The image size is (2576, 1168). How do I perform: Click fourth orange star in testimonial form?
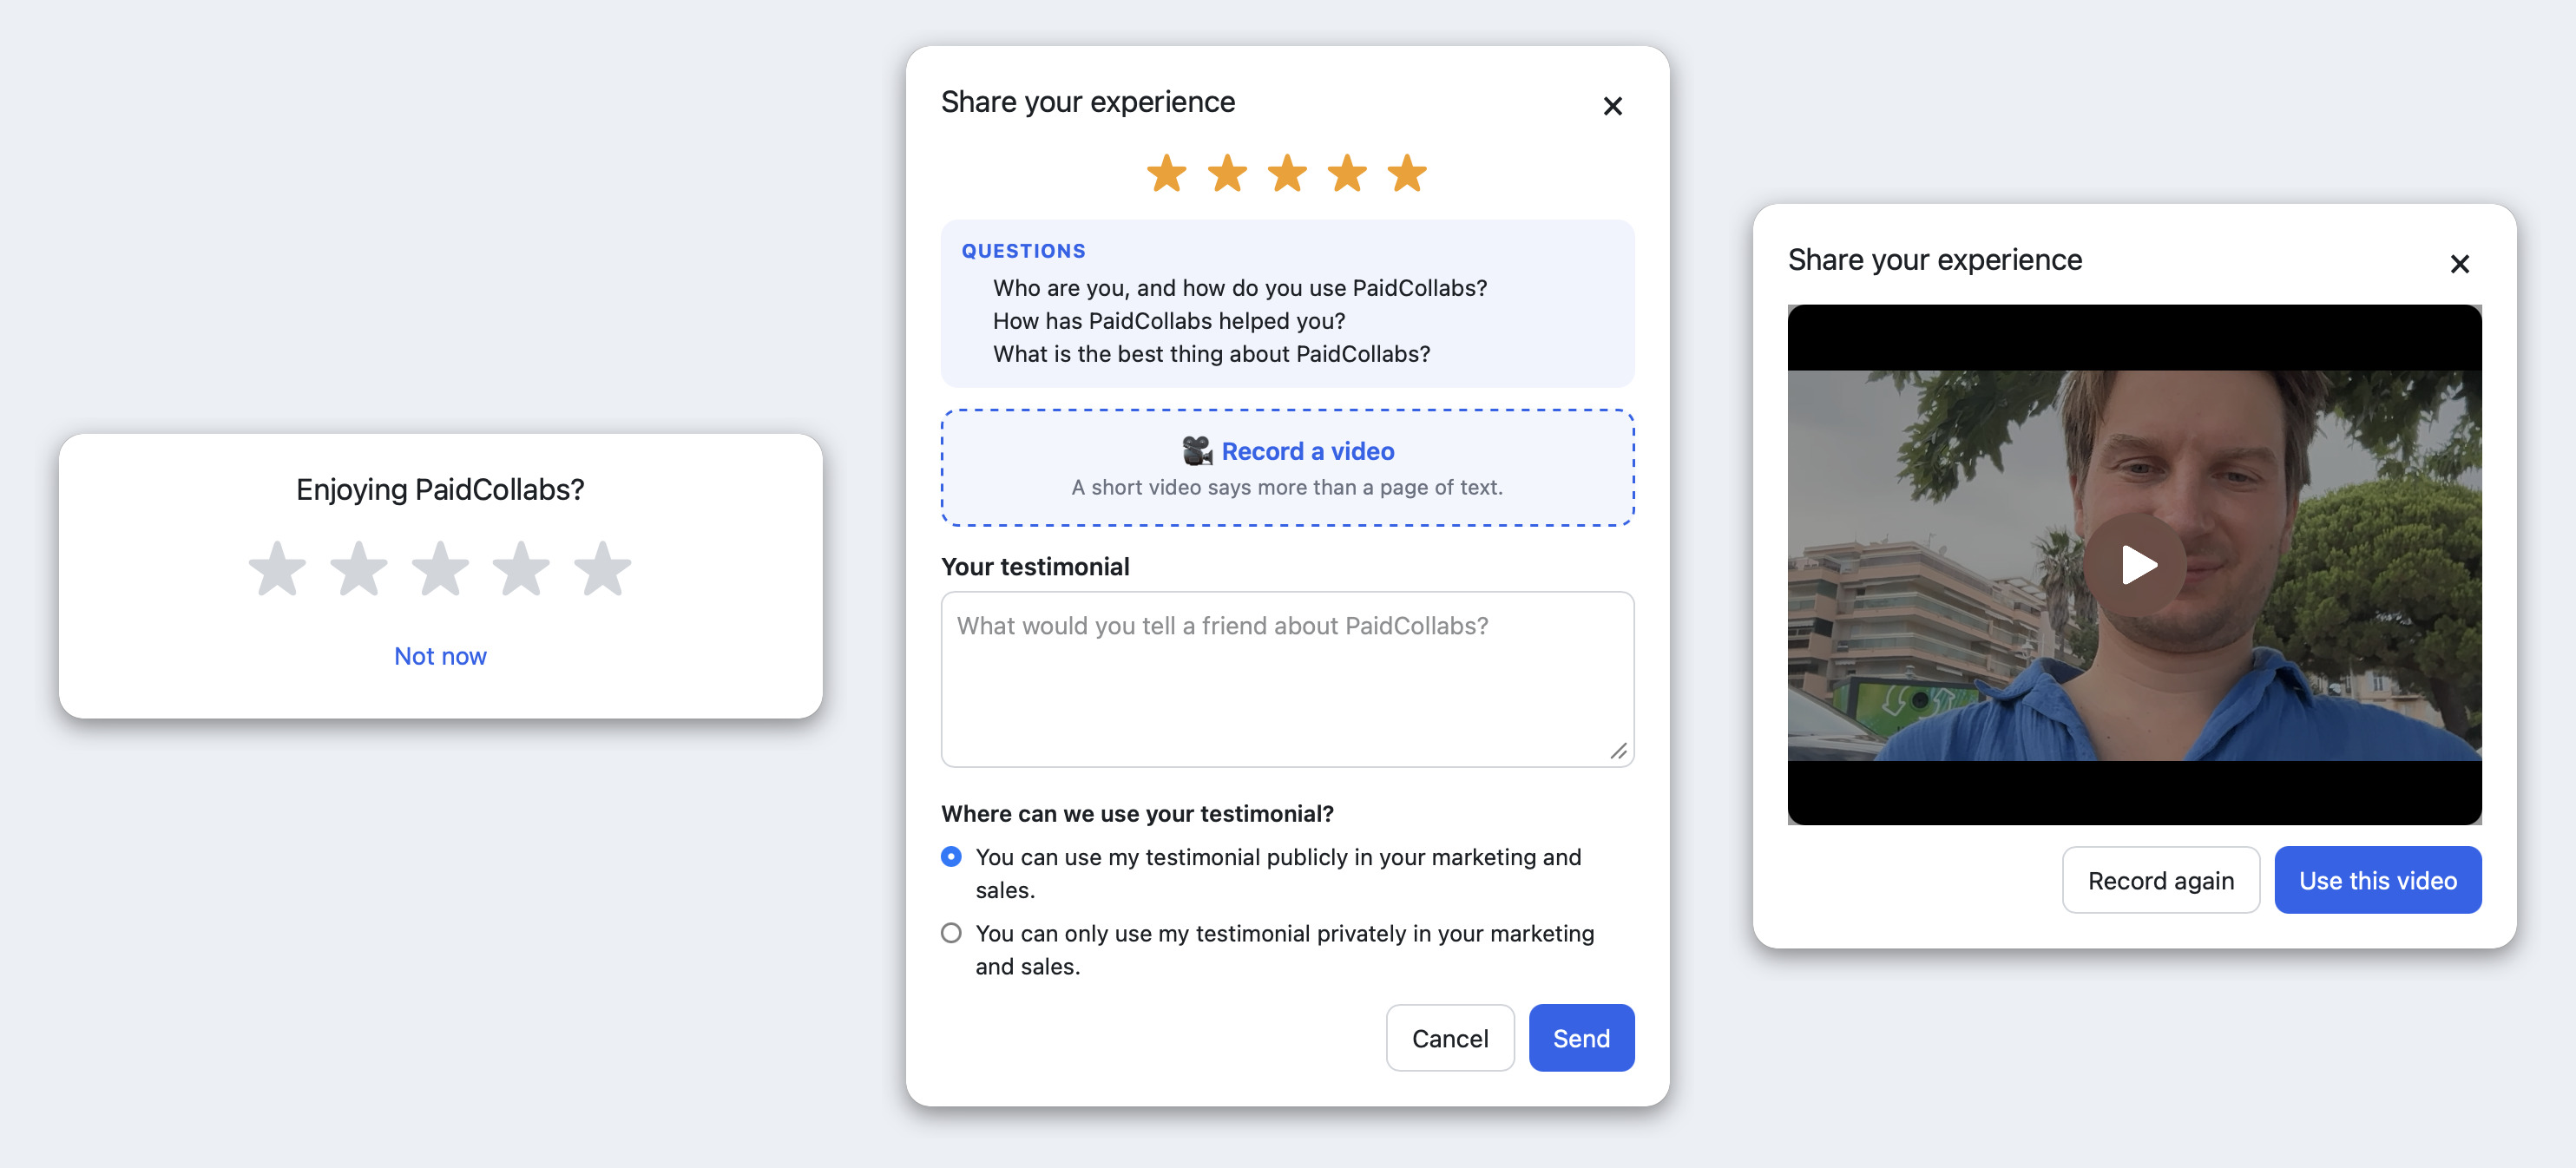(x=1347, y=173)
